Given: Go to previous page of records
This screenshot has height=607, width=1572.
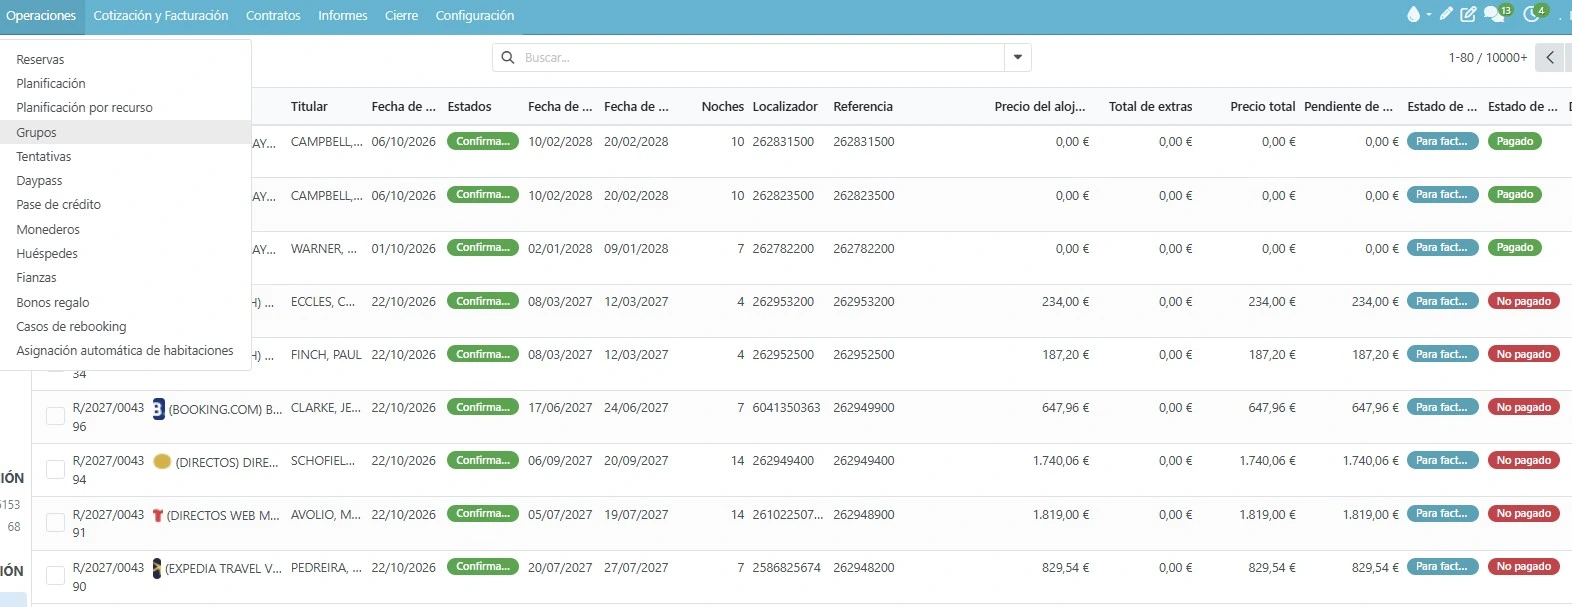Looking at the screenshot, I should pos(1550,58).
